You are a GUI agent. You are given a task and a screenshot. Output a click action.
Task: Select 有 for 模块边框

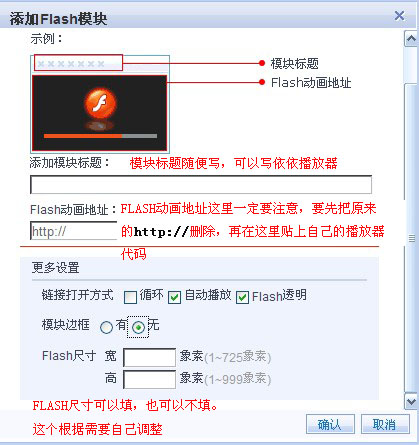[x=106, y=327]
